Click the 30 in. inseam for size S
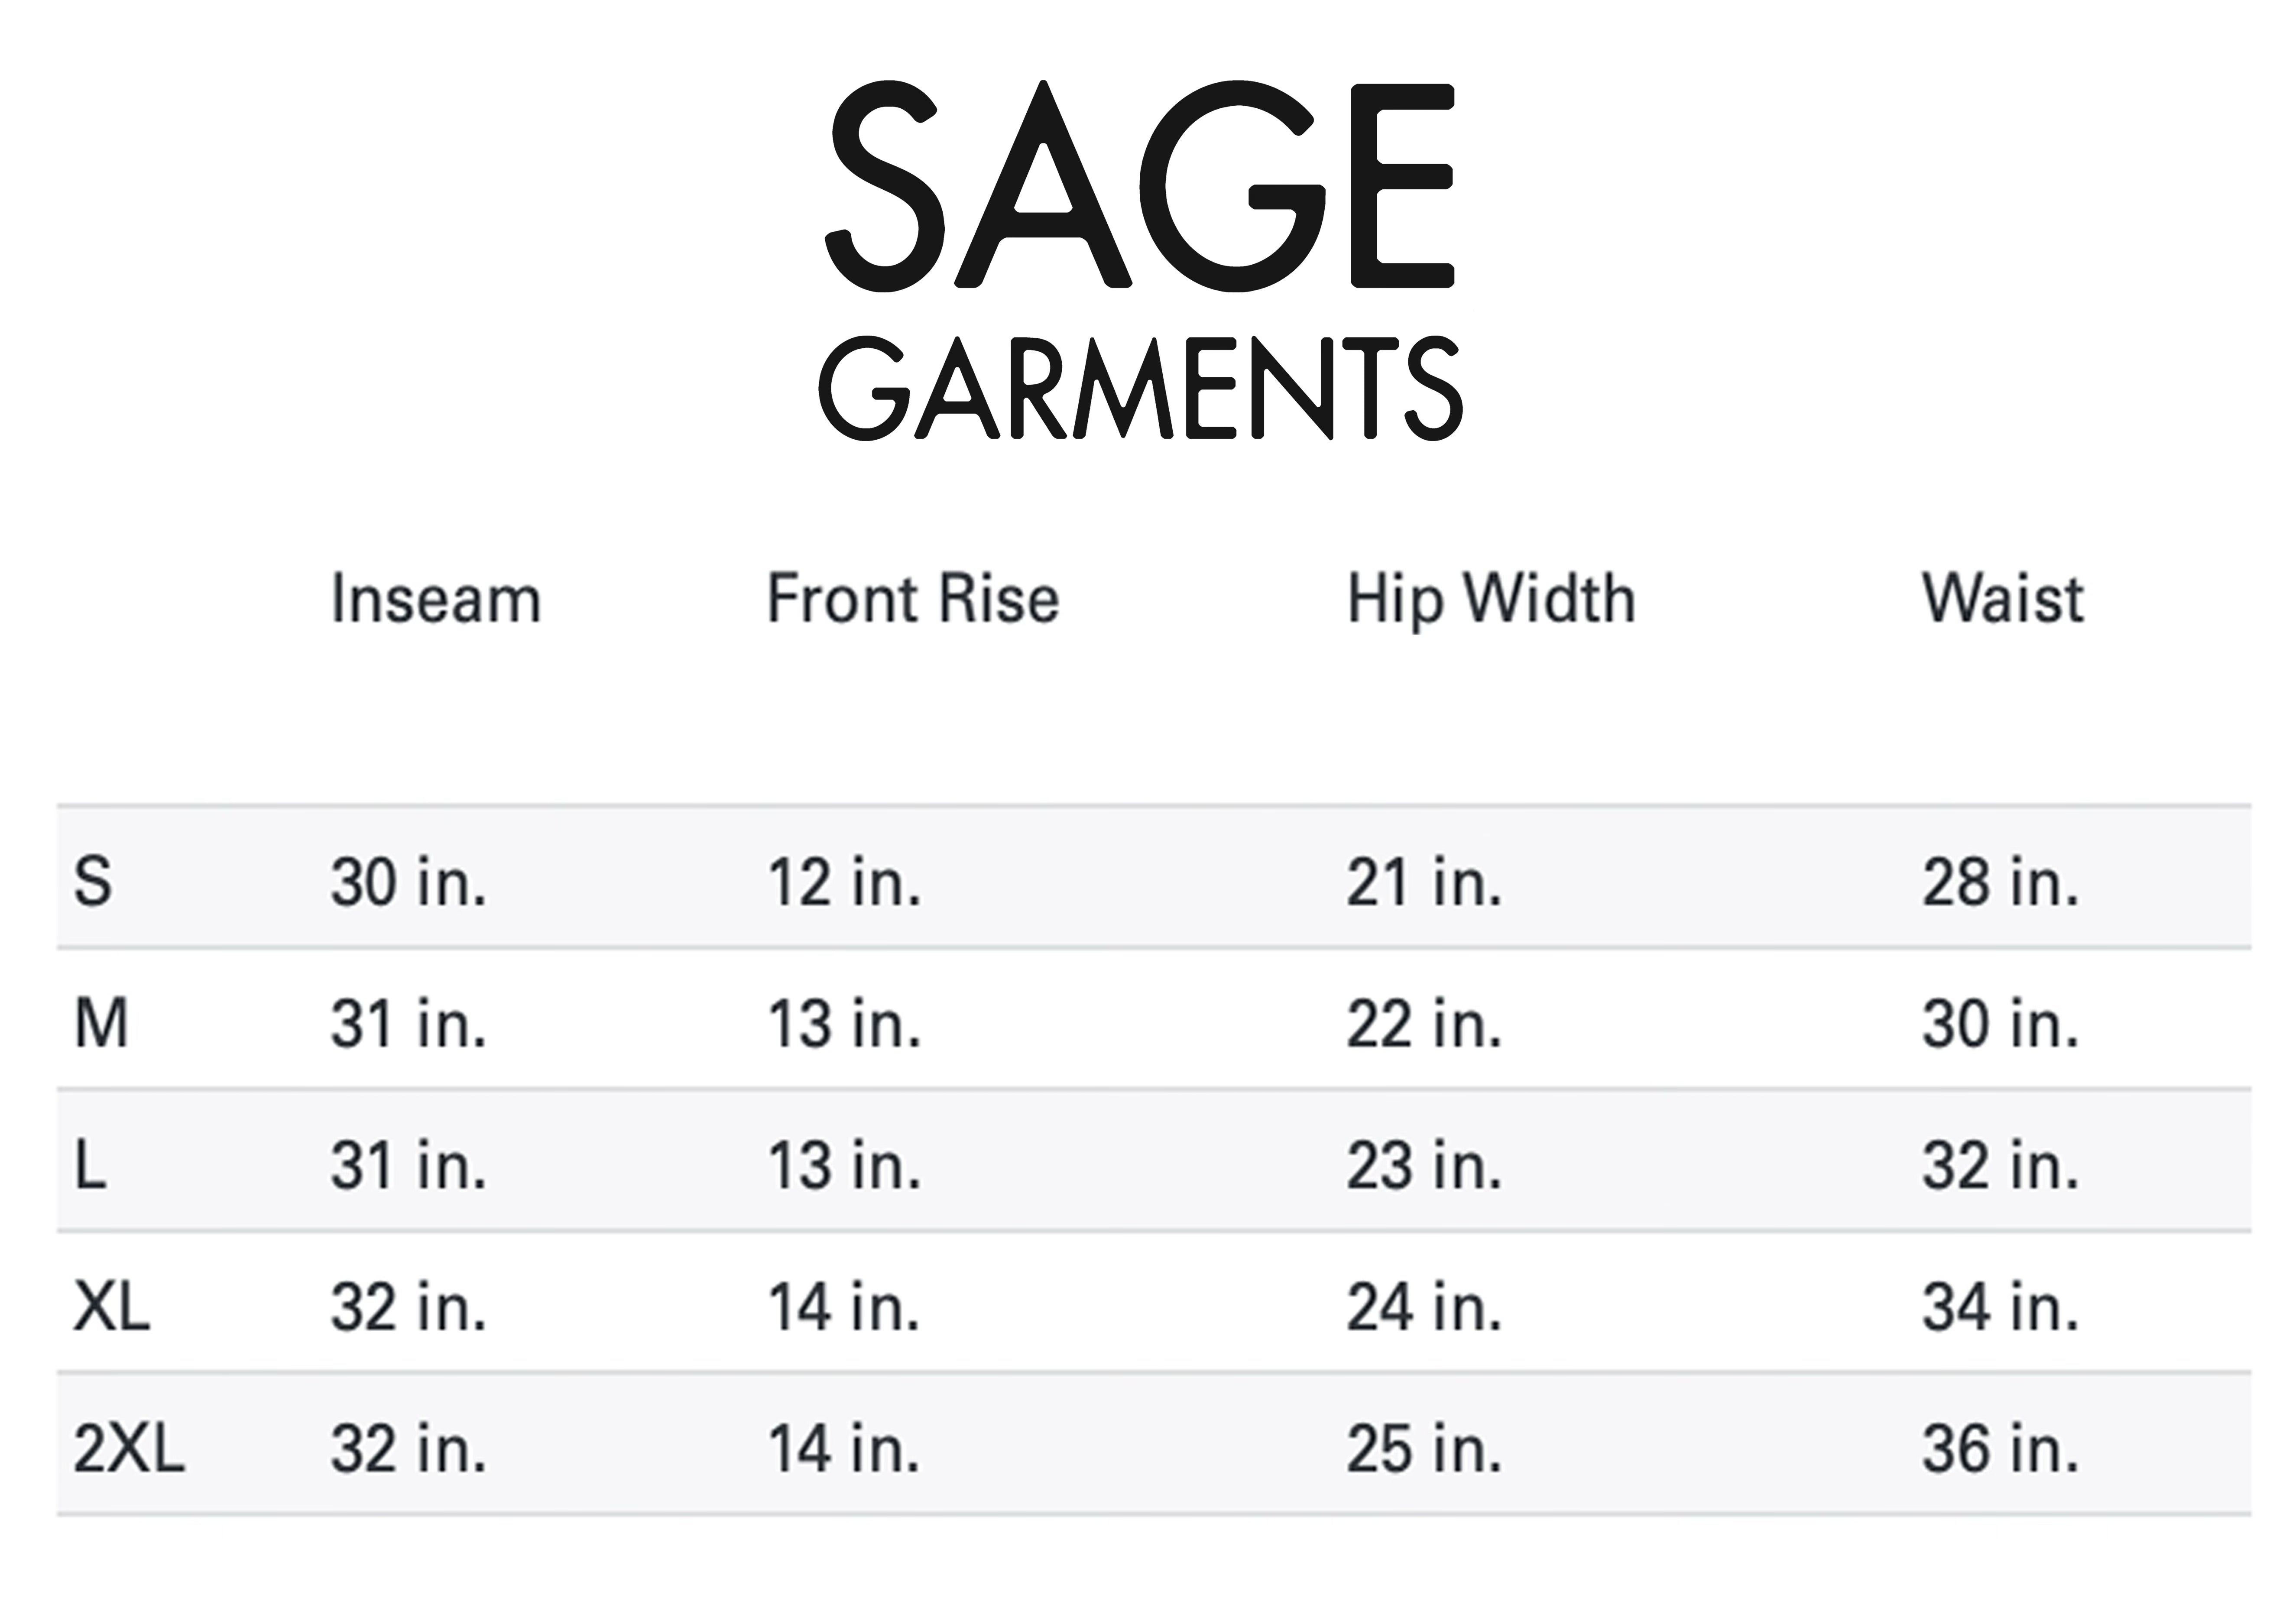The image size is (2296, 1611). pos(408,883)
